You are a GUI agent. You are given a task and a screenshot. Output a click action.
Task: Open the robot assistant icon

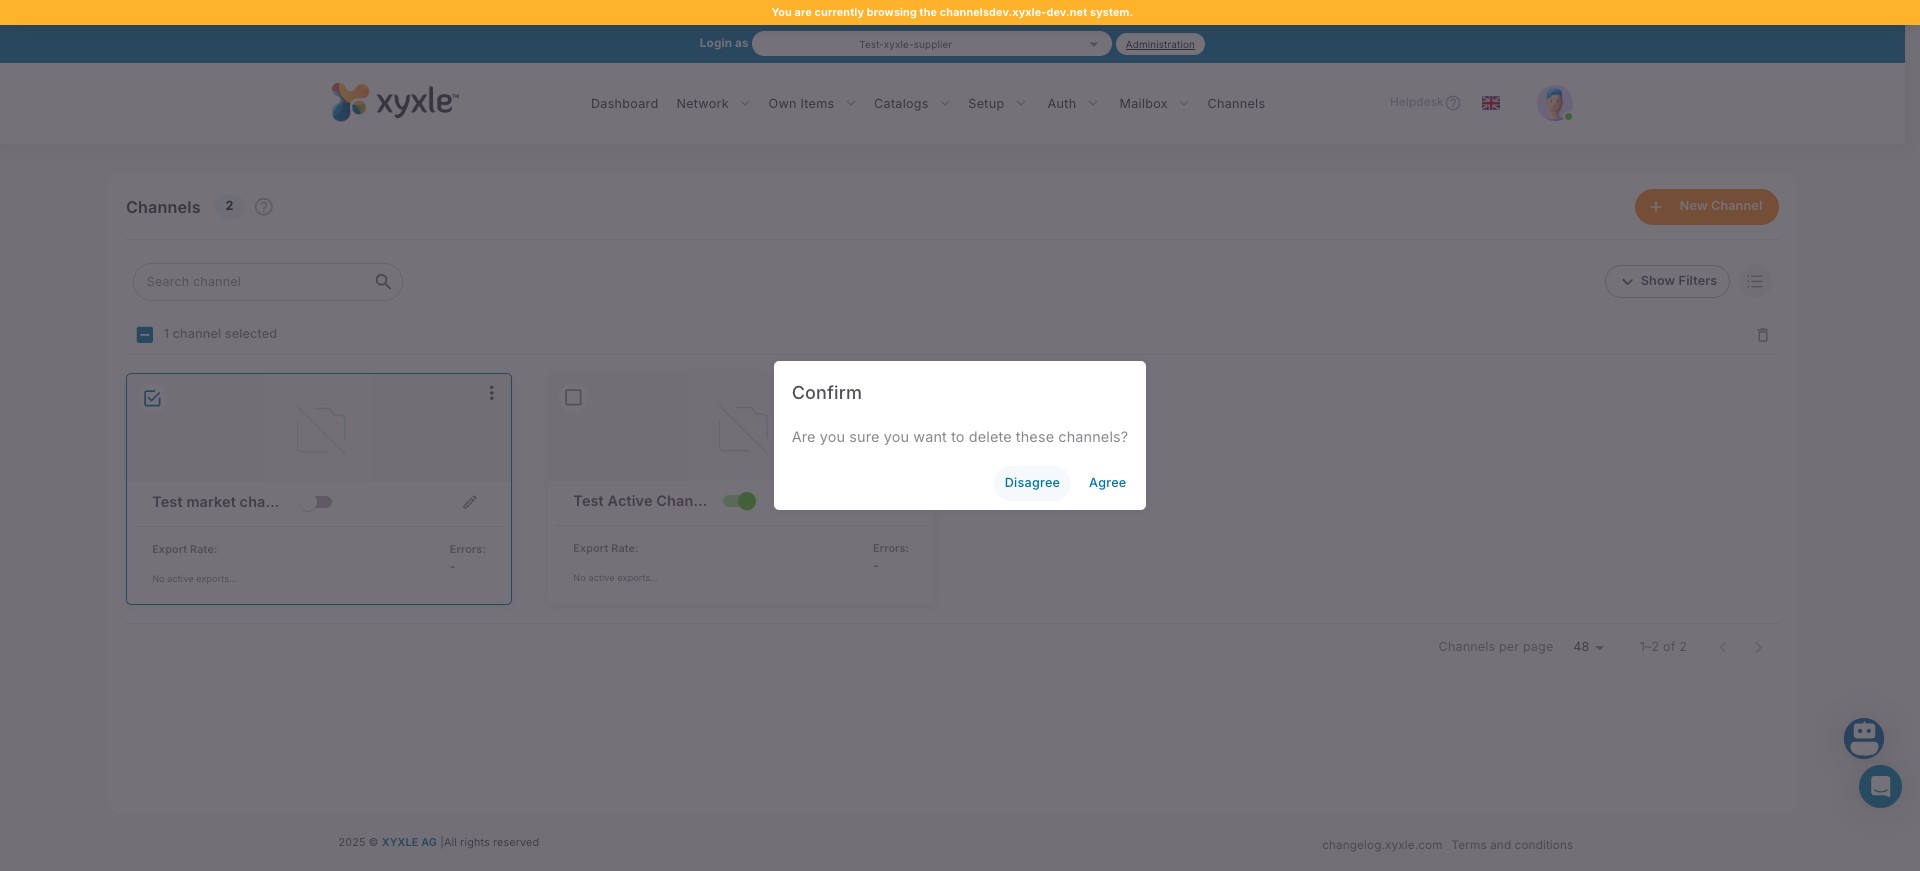tap(1864, 738)
